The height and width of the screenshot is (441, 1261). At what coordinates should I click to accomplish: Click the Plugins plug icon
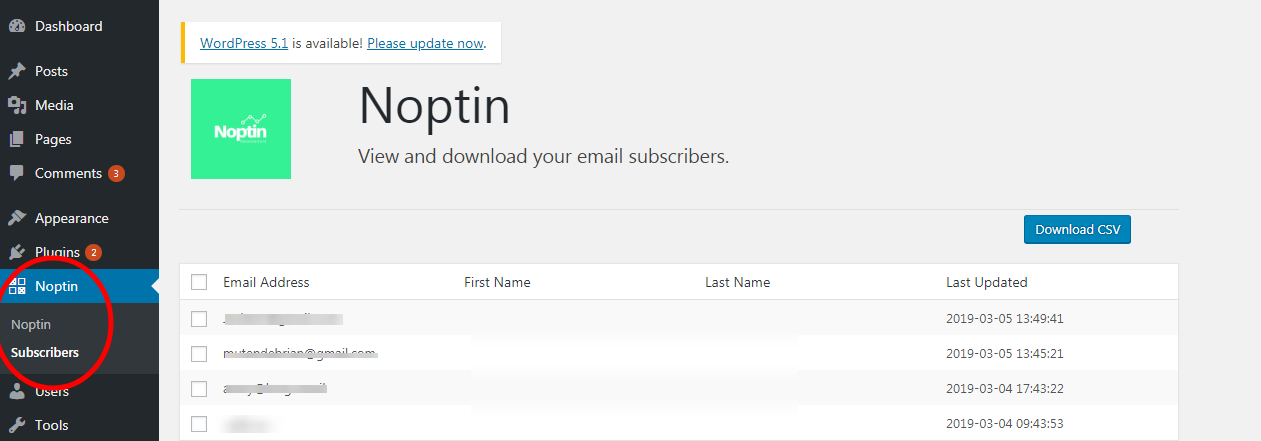(17, 252)
